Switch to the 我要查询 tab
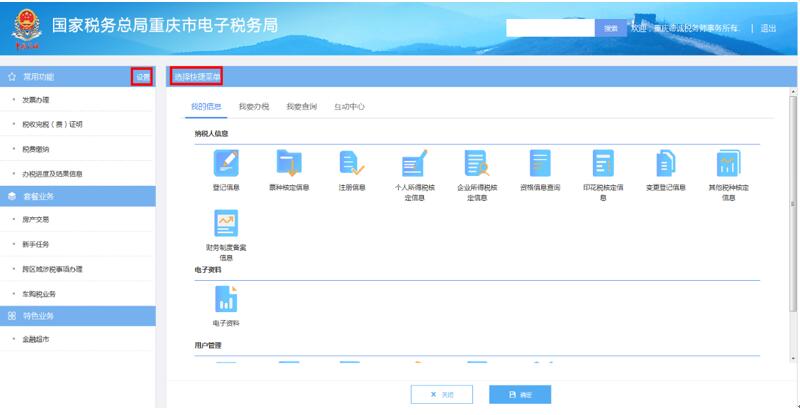Viewport: 800px width, 415px height. [x=301, y=105]
